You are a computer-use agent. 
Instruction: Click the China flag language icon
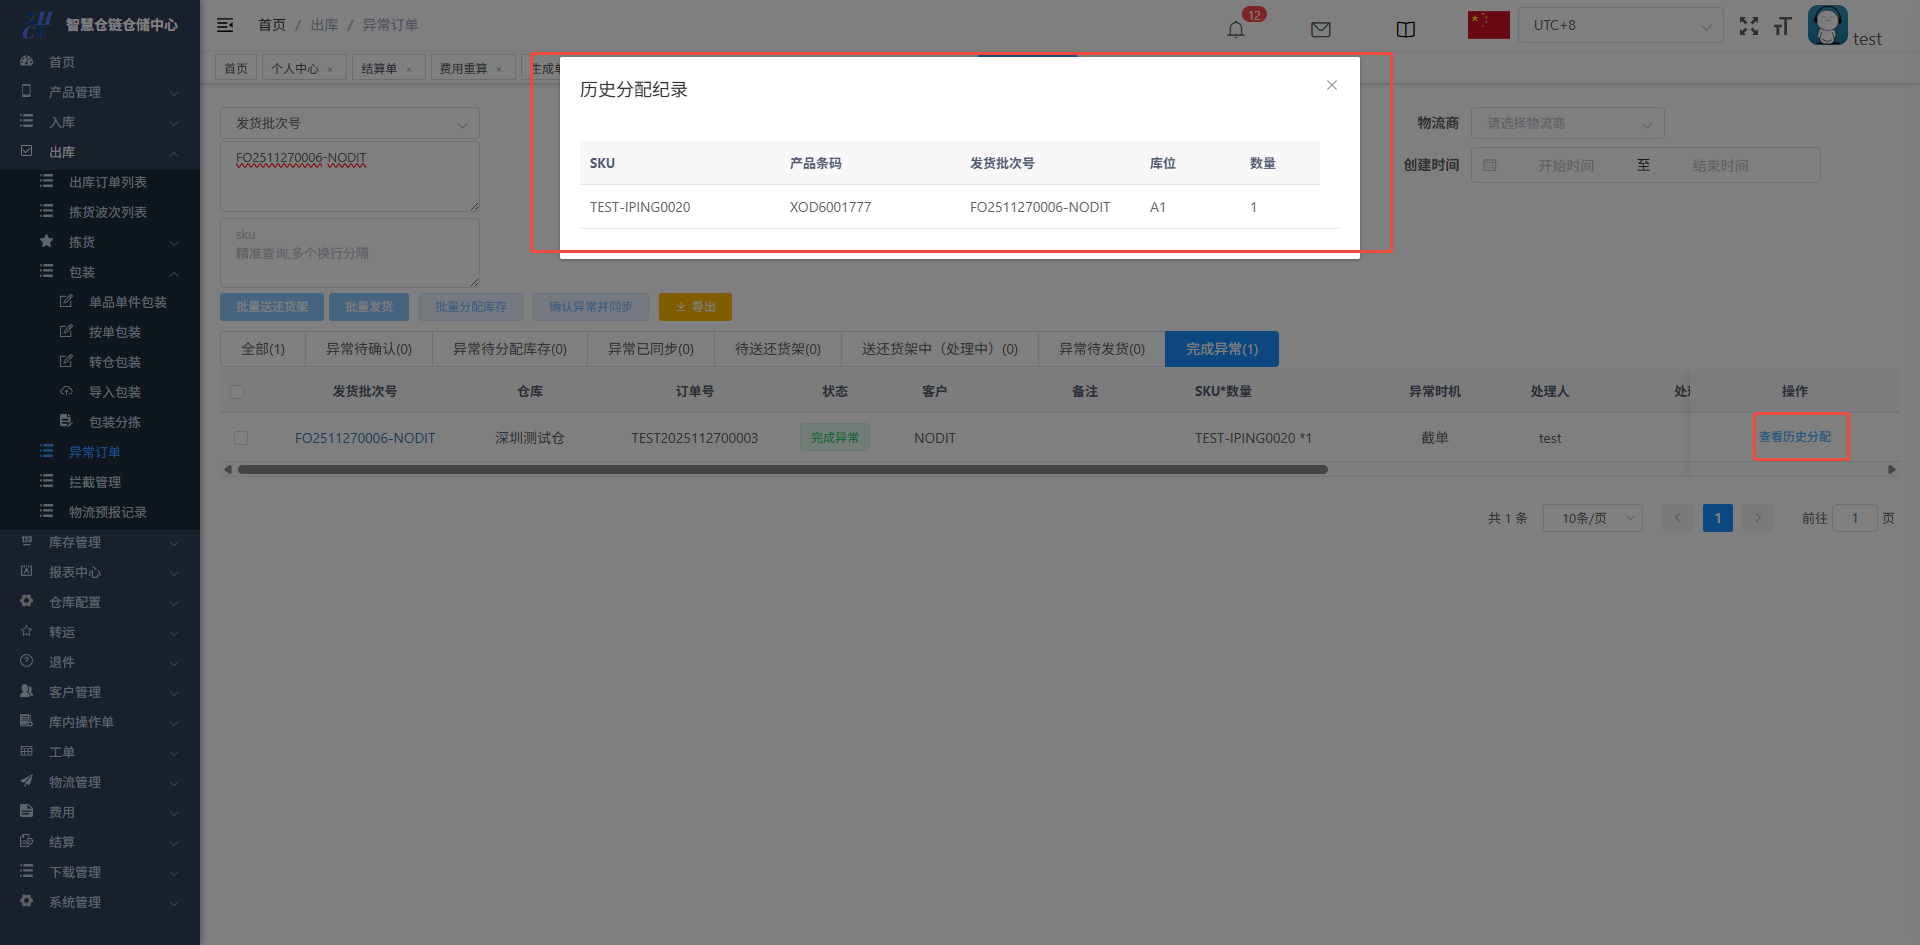[1488, 25]
